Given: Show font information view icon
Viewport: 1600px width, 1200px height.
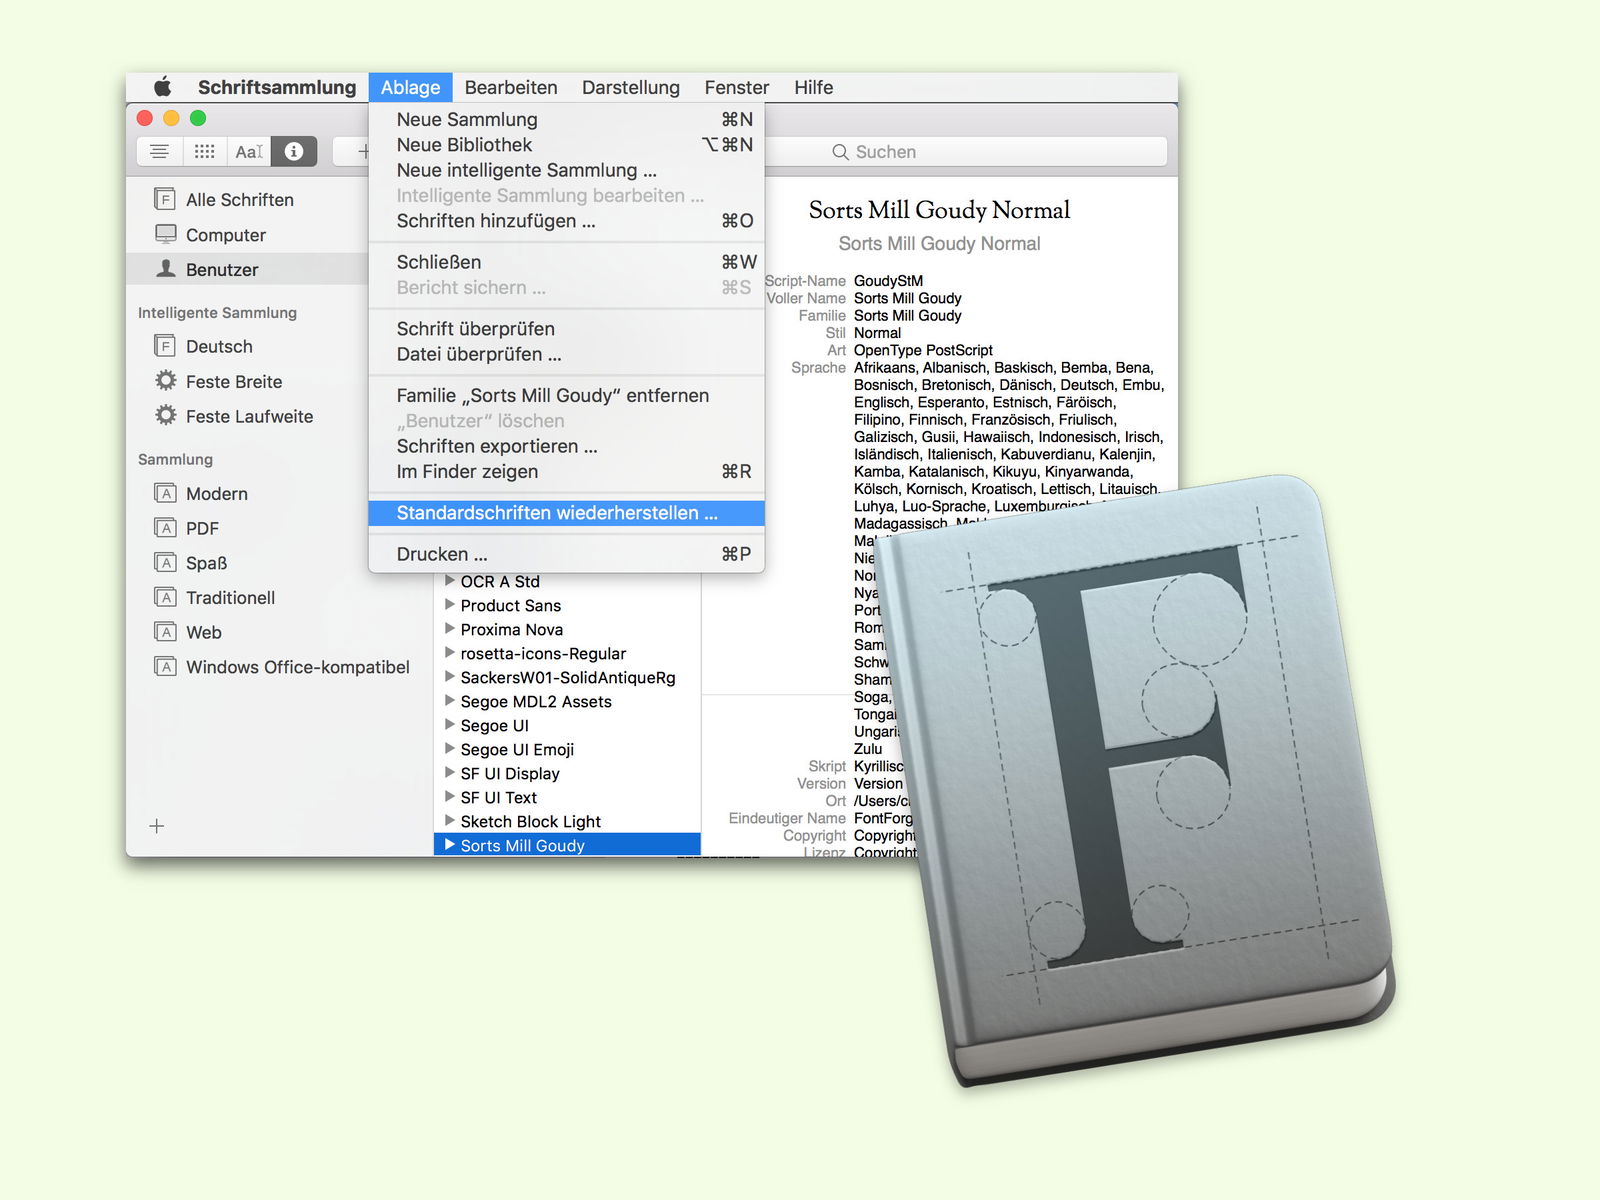Looking at the screenshot, I should pyautogui.click(x=294, y=151).
